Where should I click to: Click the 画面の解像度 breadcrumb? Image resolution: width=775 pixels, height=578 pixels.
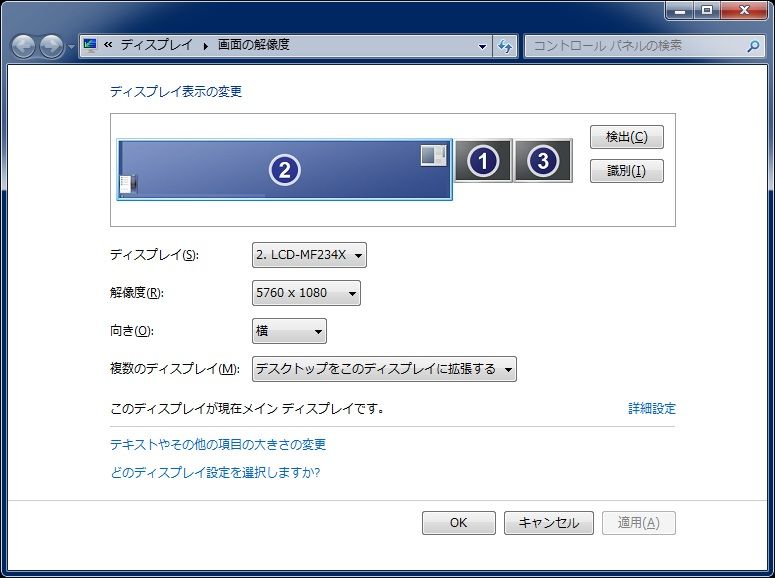tap(254, 45)
